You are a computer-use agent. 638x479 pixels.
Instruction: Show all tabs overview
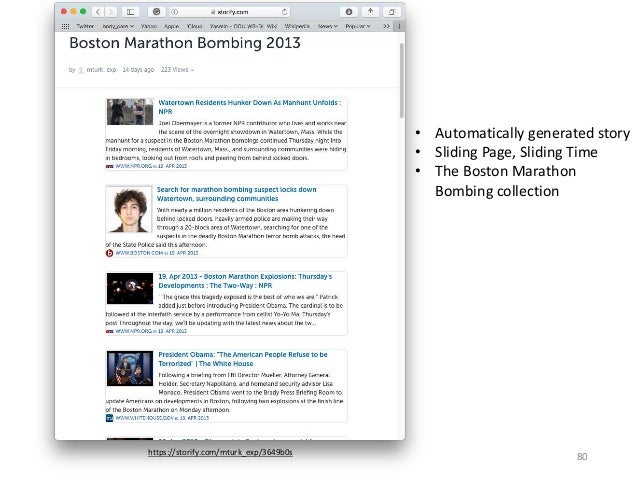point(392,12)
